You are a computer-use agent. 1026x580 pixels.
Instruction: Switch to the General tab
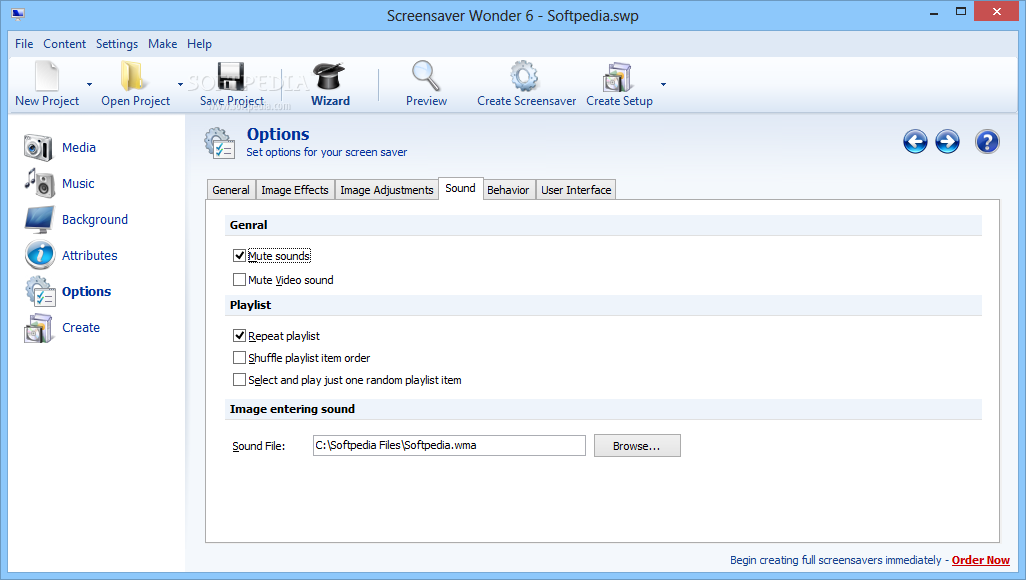coord(231,190)
